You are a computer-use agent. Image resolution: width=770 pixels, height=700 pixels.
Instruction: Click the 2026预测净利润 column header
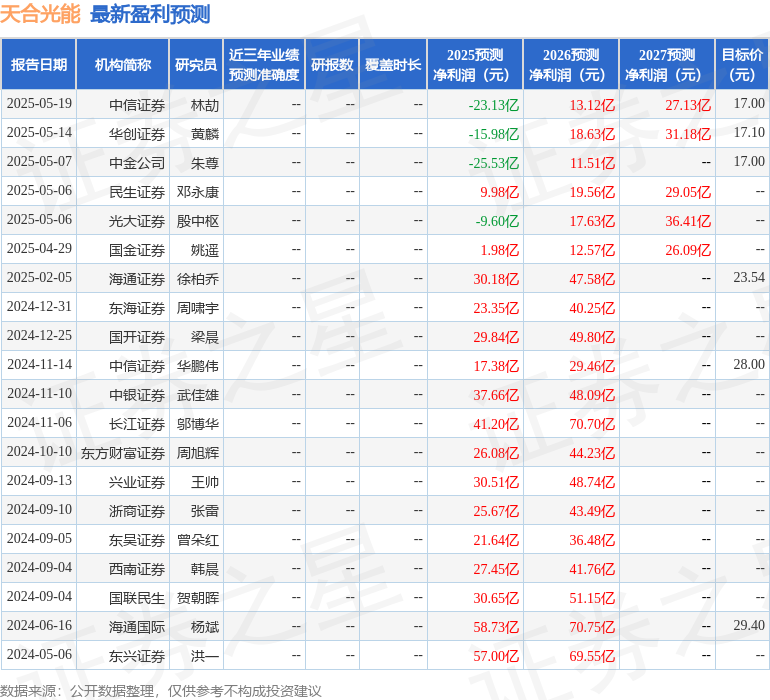[x=570, y=65]
